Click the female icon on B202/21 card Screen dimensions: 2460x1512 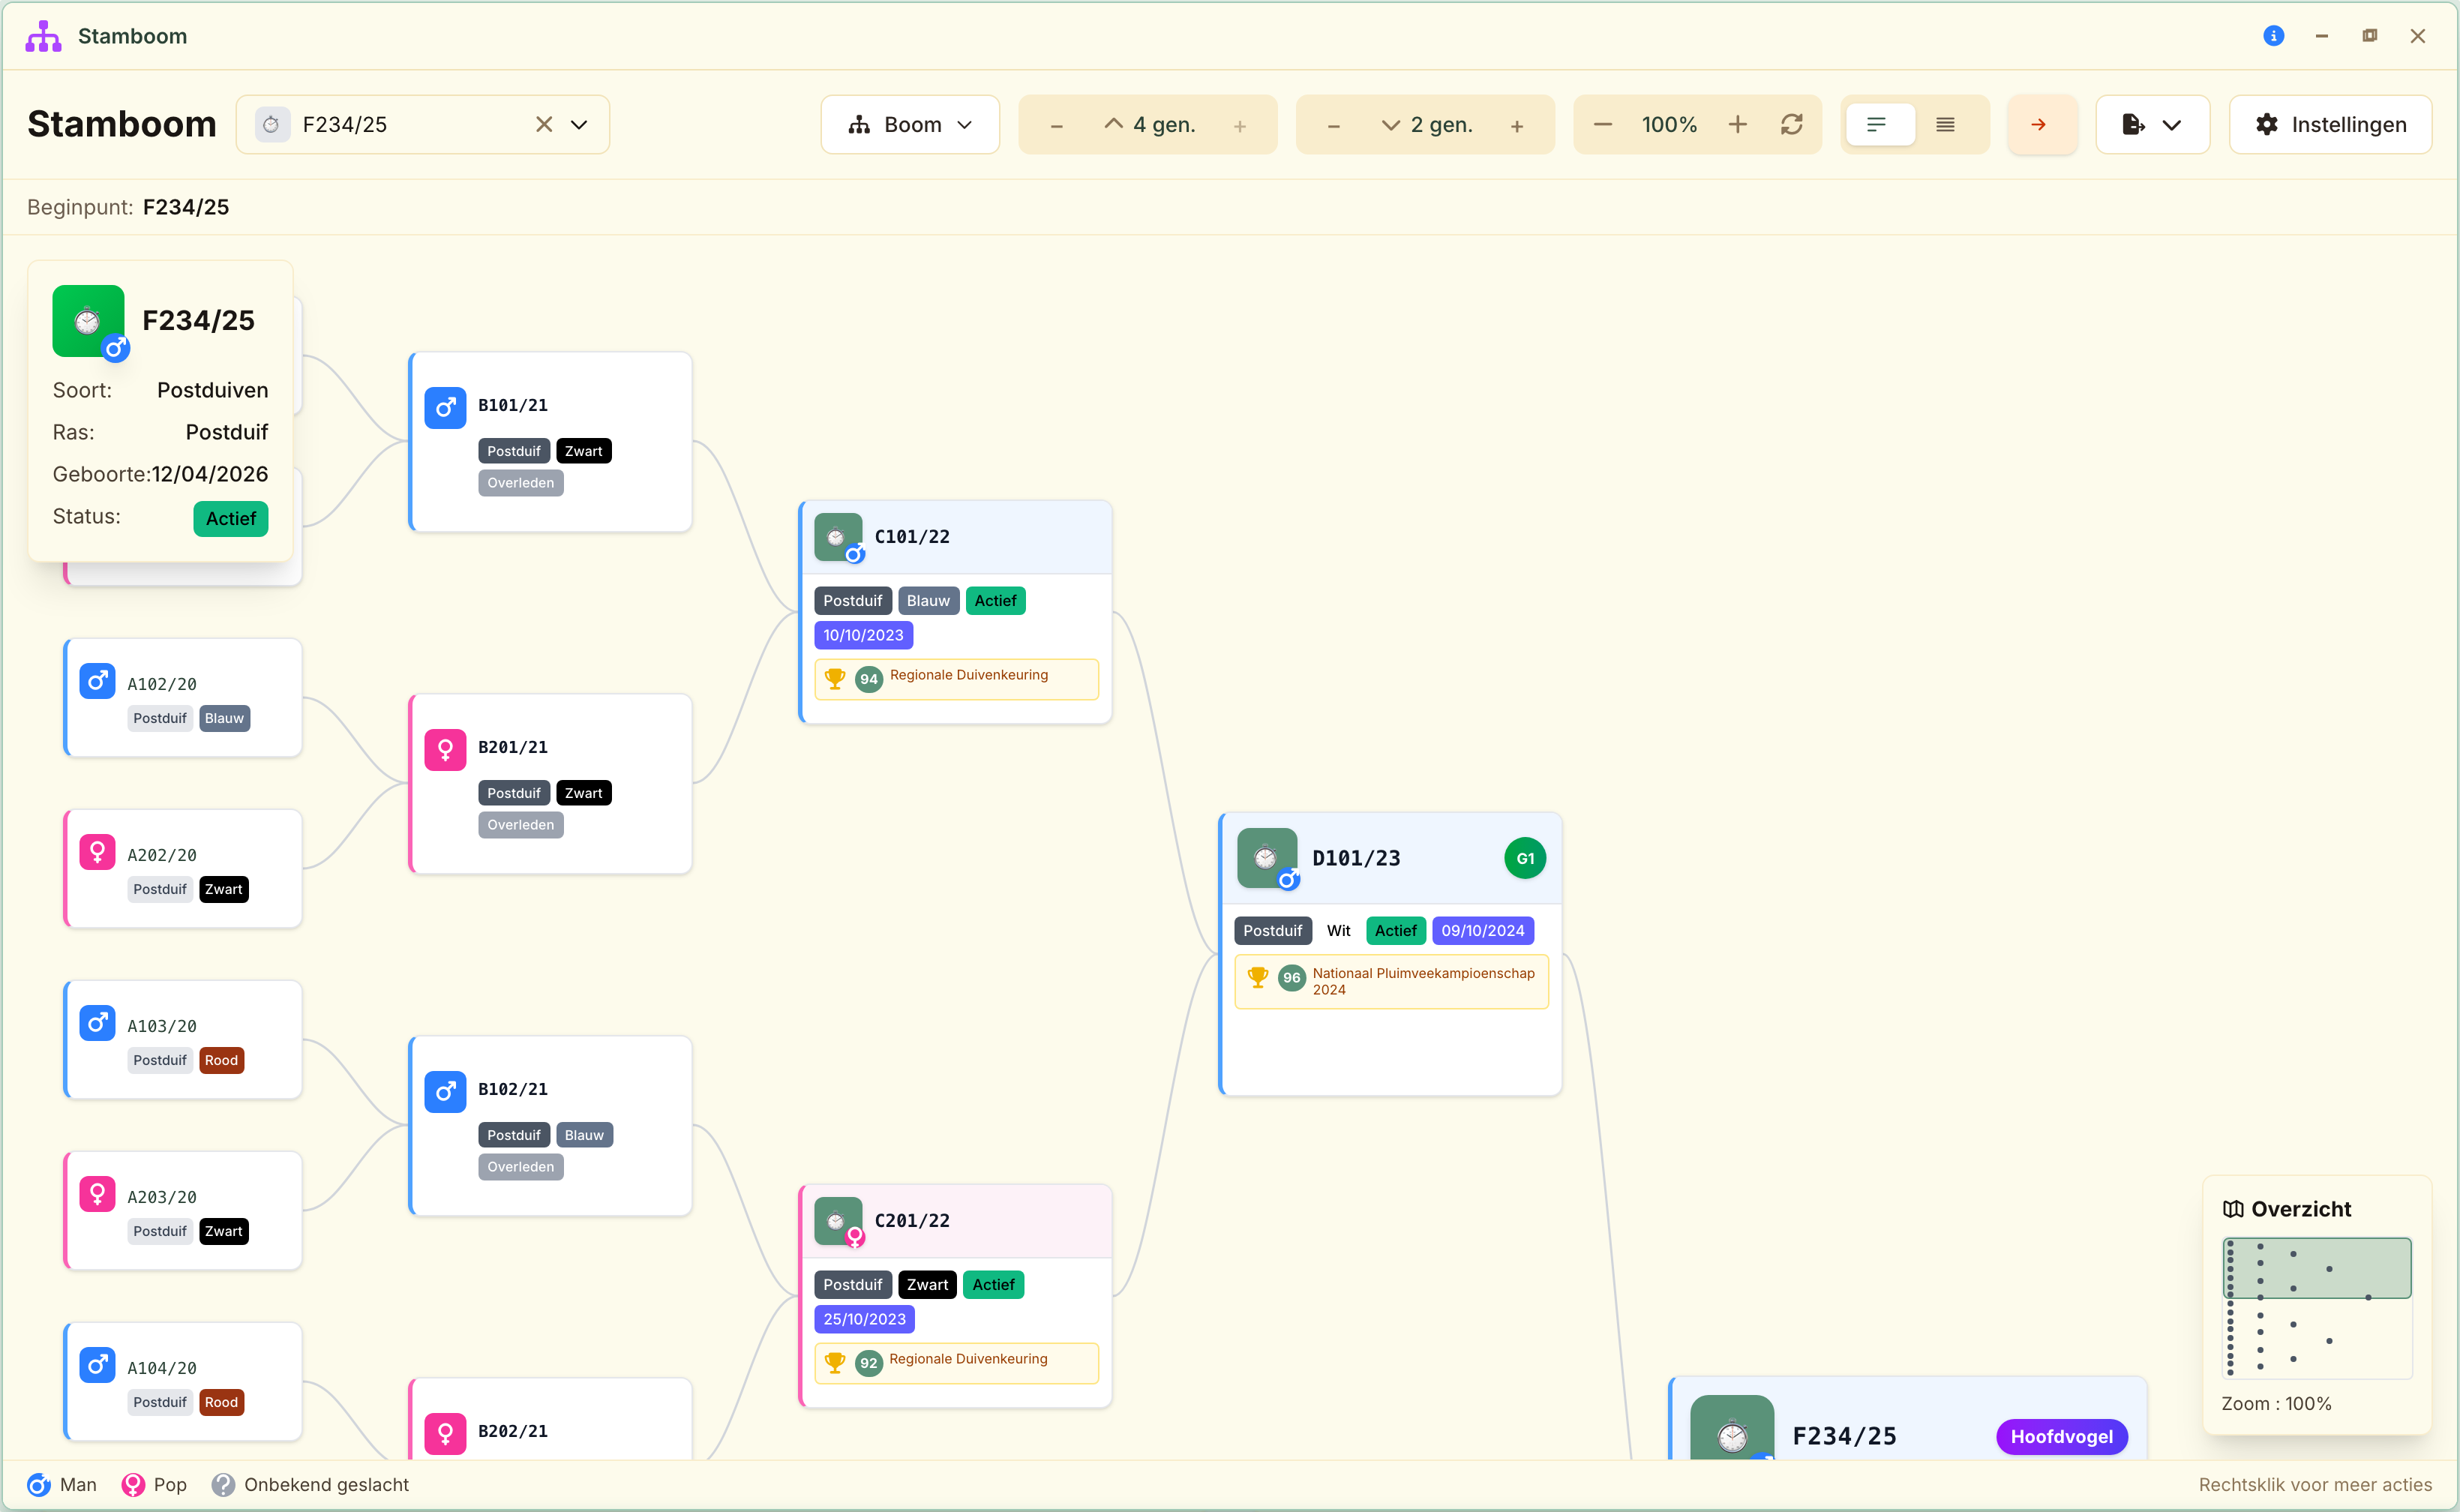coord(445,1434)
